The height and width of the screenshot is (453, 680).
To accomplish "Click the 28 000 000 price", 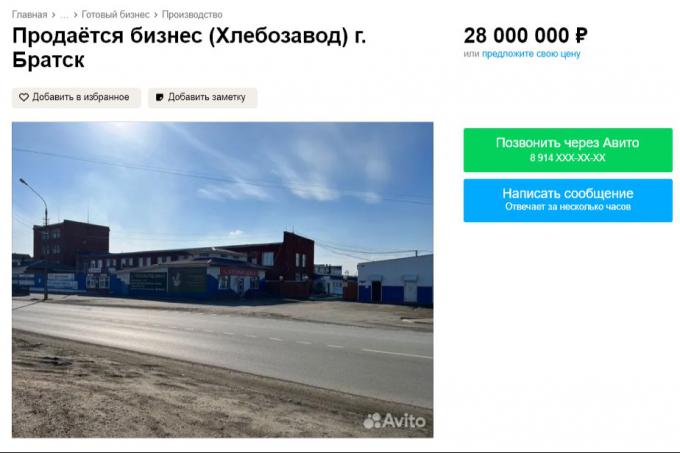I will click(x=526, y=36).
